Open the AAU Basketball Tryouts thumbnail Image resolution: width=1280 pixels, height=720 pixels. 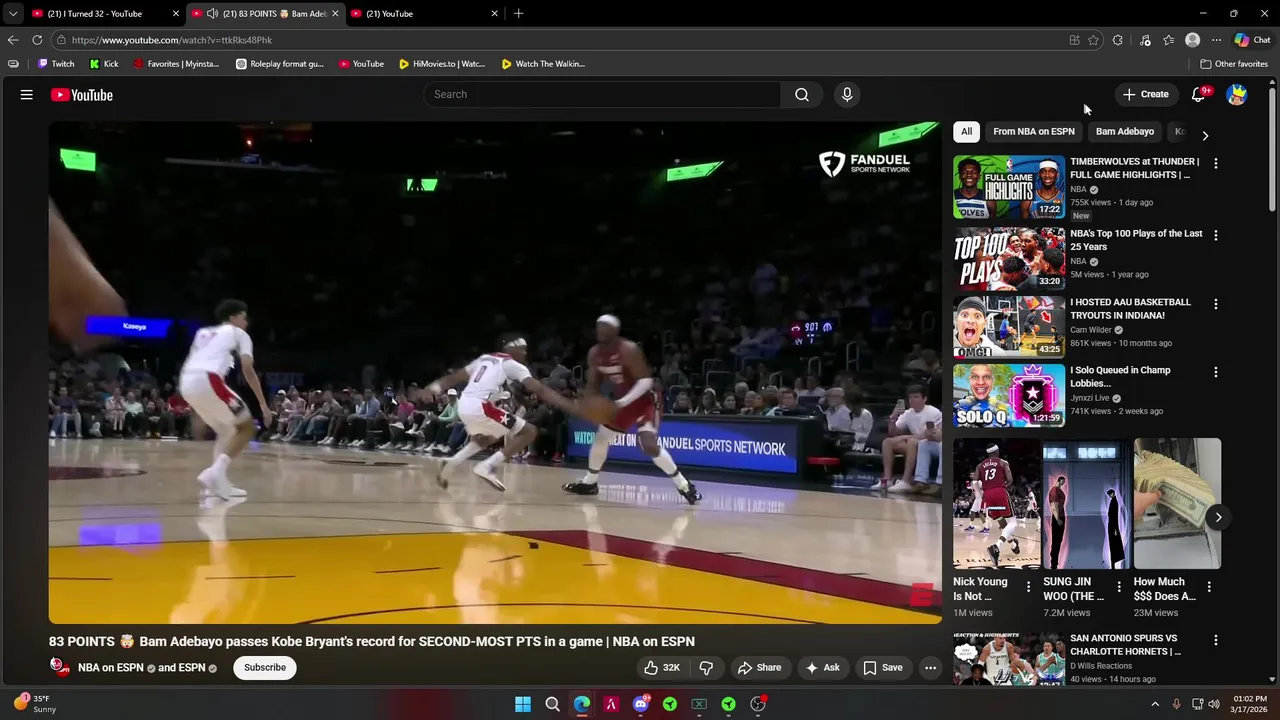1009,327
